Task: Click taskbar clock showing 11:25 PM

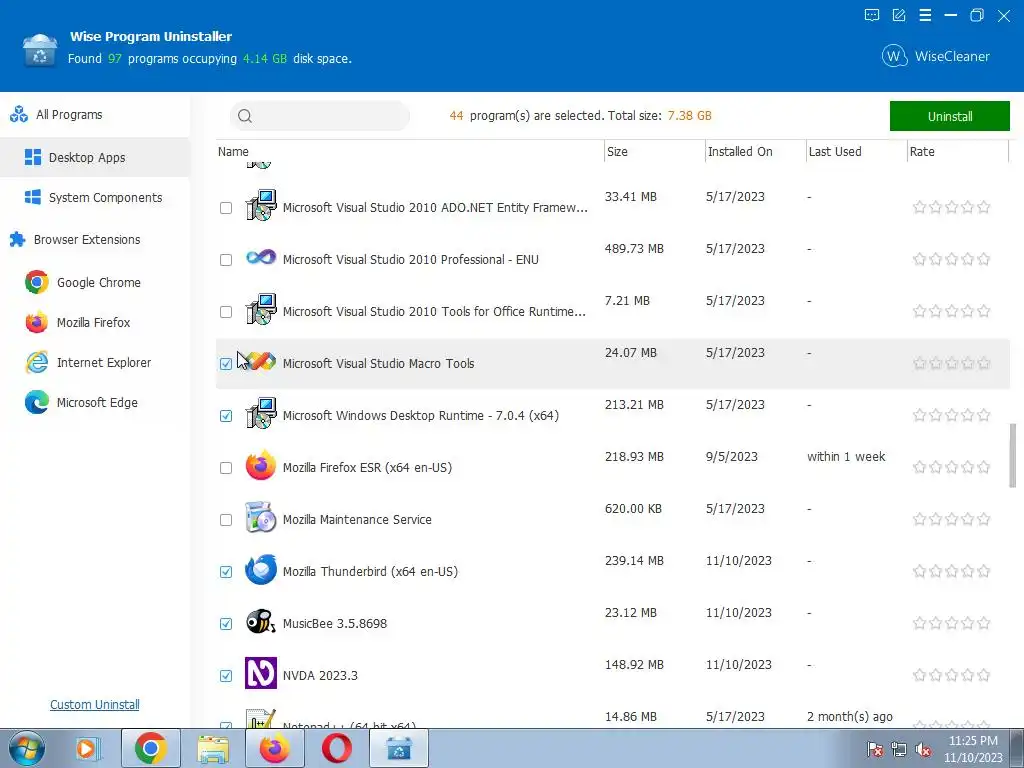Action: coord(973,741)
